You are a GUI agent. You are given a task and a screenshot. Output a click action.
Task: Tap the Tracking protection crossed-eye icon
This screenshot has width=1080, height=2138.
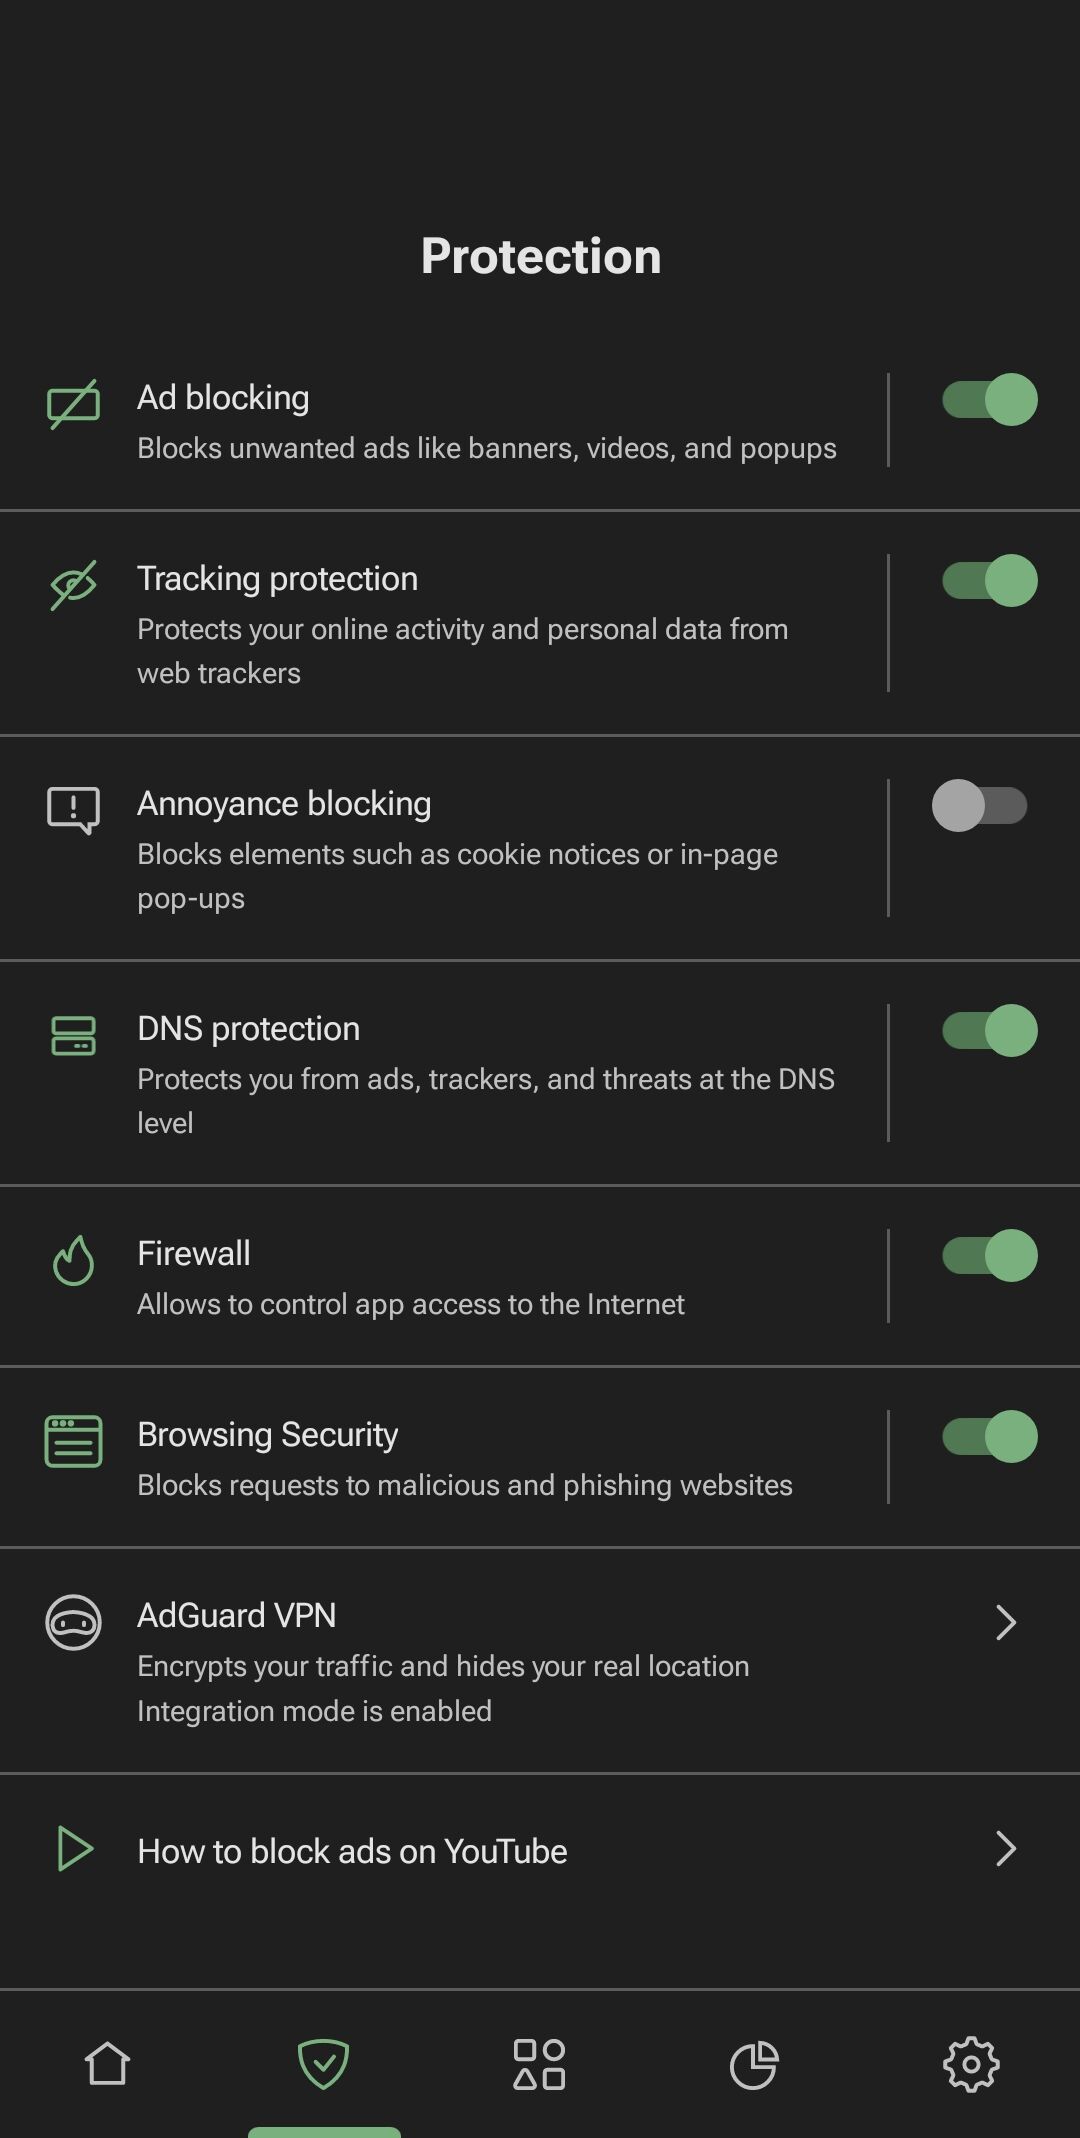[73, 585]
